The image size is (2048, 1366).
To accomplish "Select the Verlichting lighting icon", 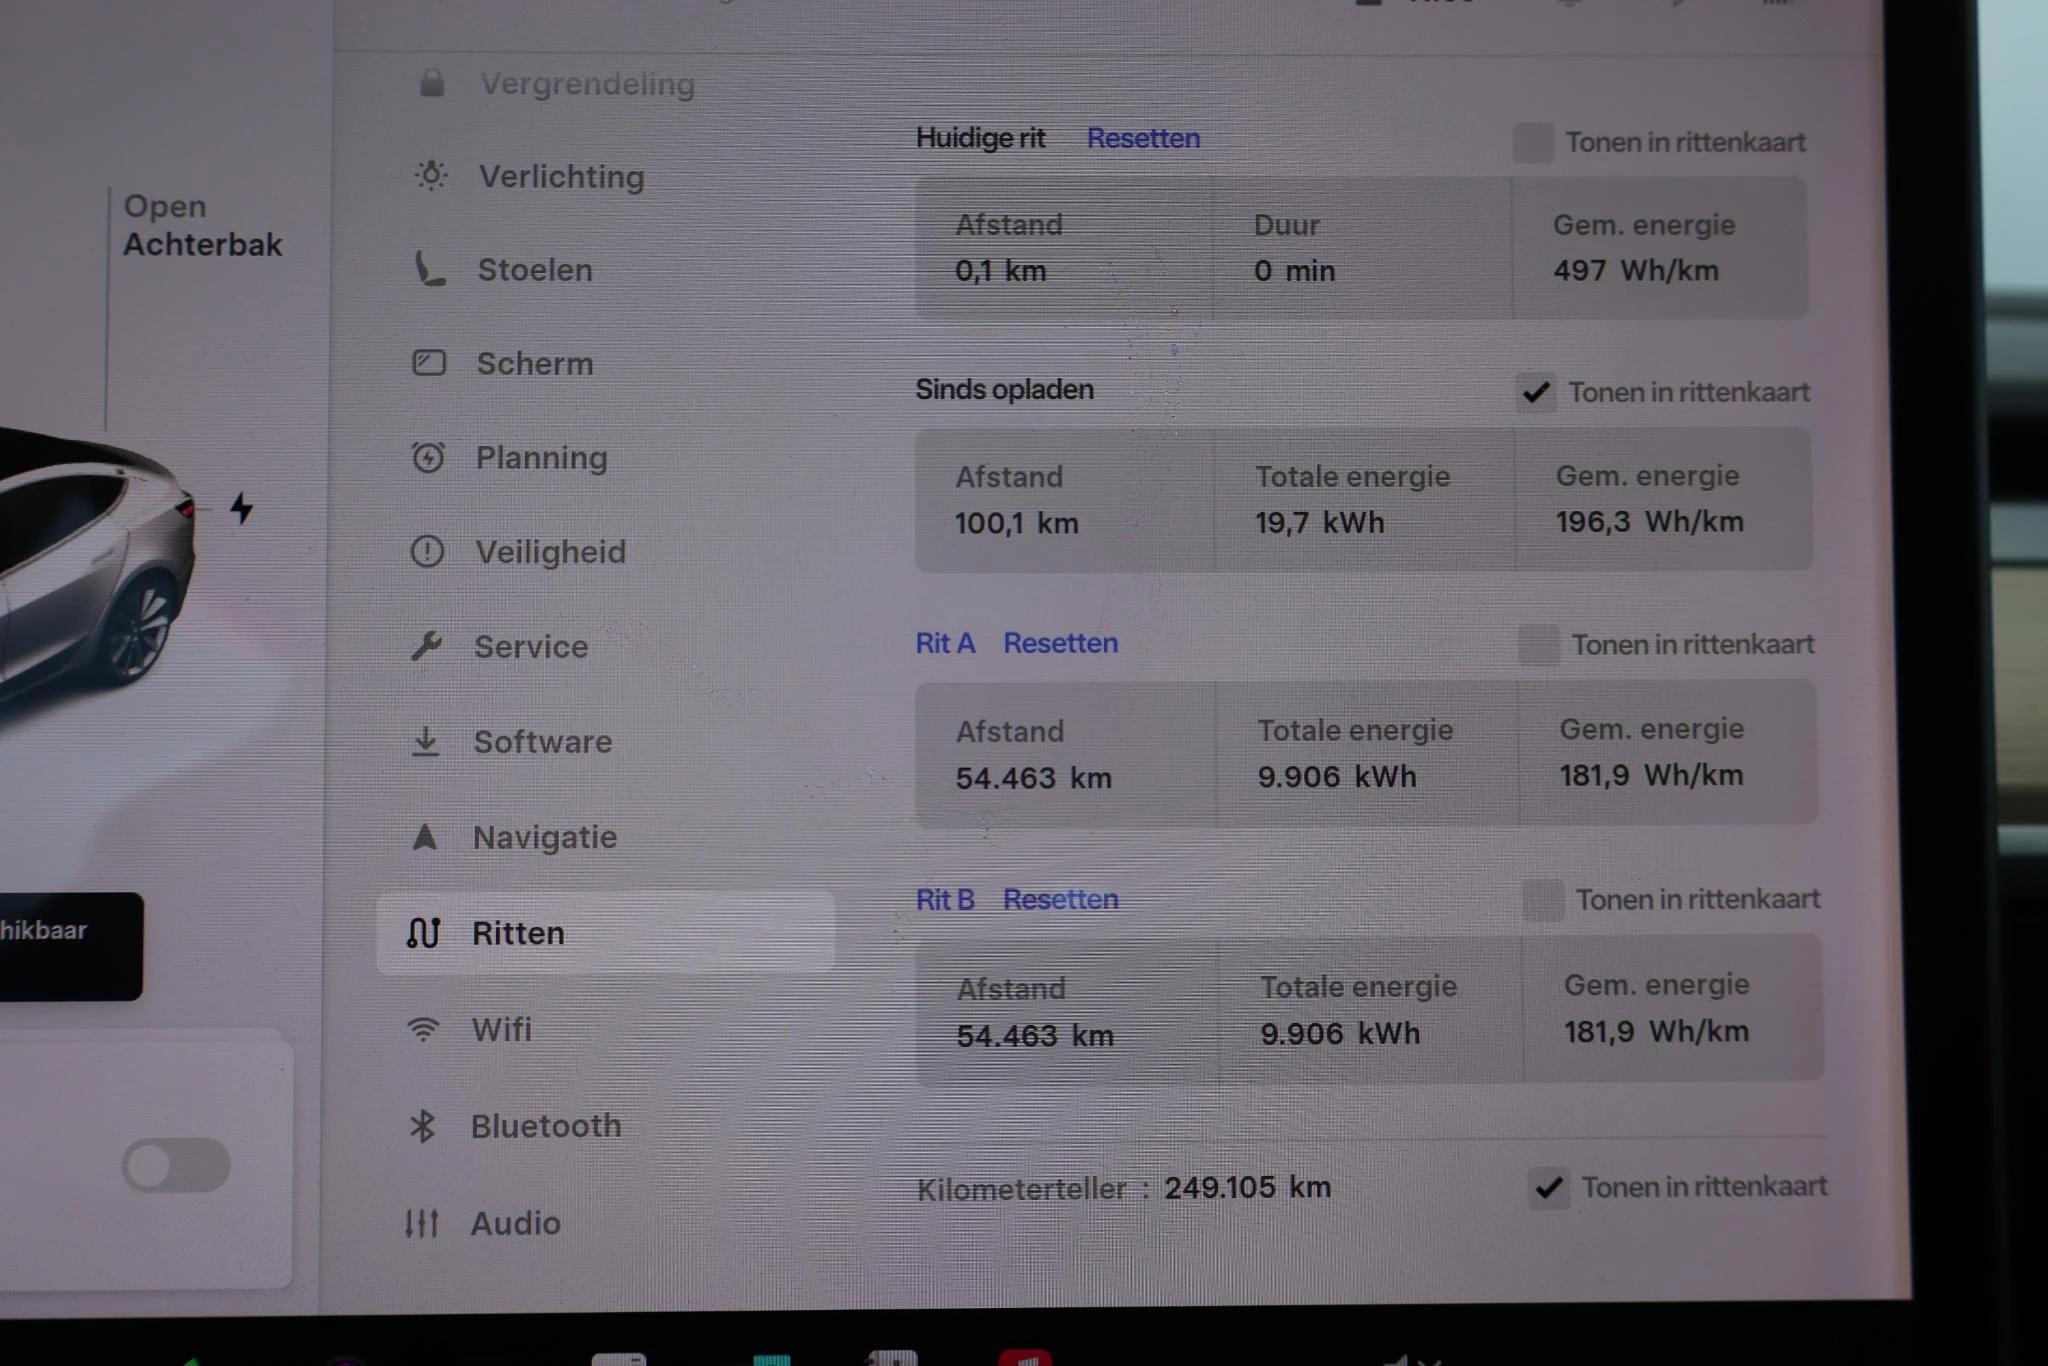I will (x=430, y=177).
